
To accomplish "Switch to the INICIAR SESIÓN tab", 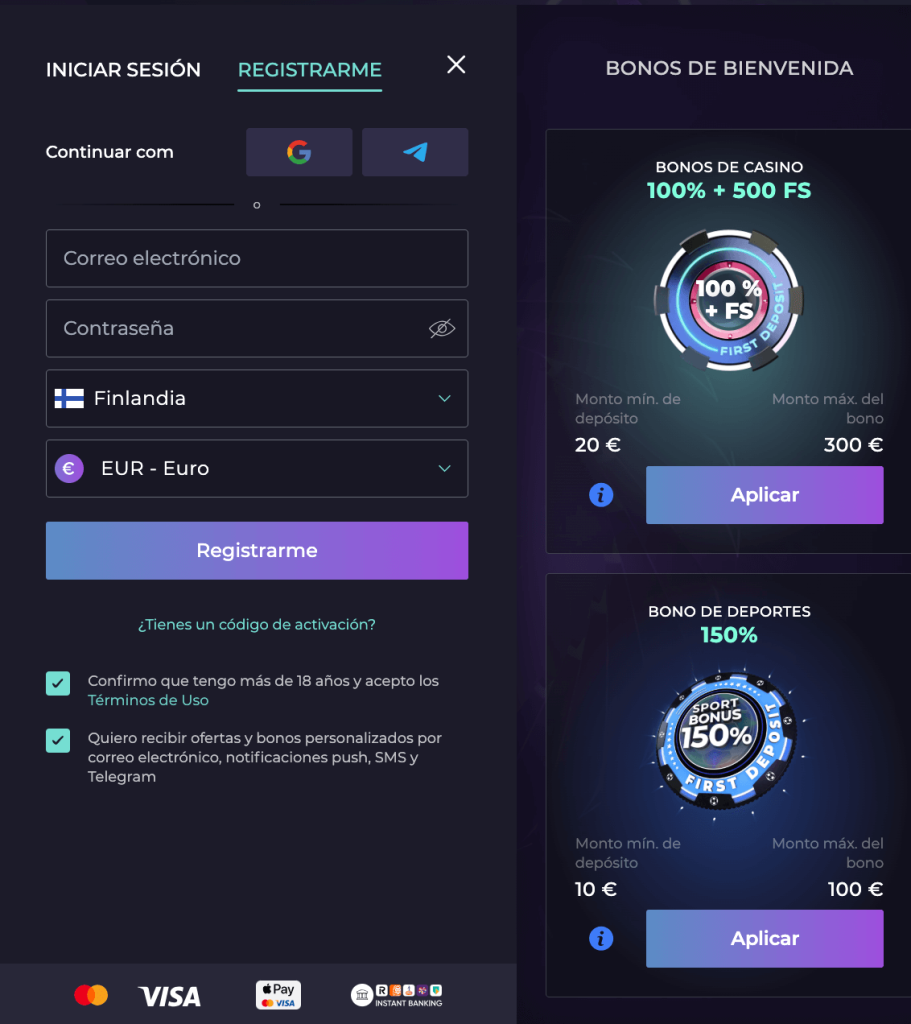I will pos(123,70).
